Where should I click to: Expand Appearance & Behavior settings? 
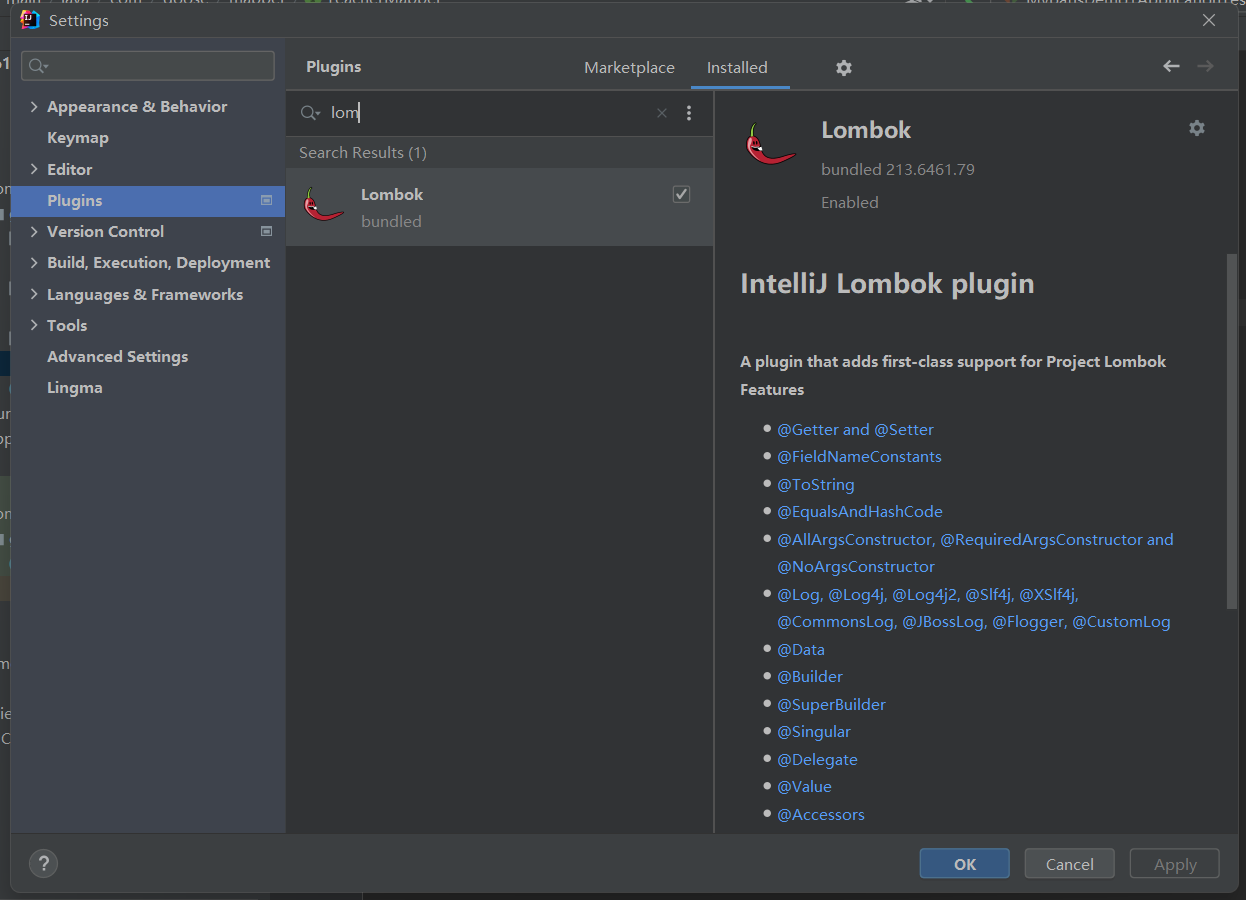35,107
